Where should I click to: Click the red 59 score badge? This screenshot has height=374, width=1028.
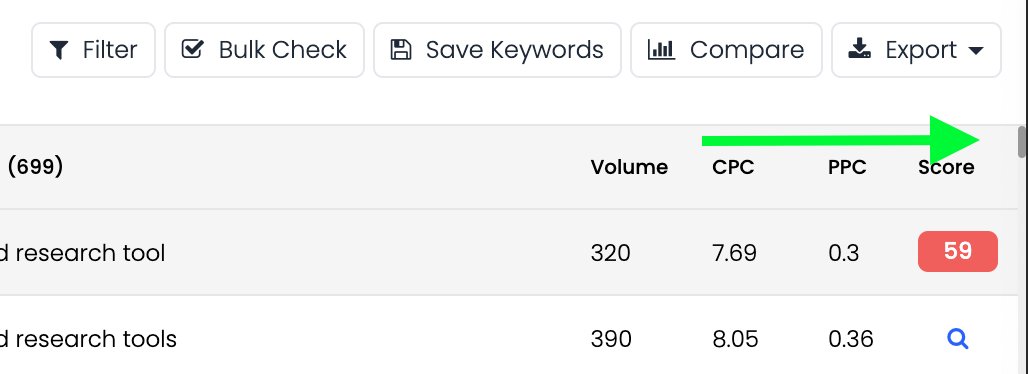[x=958, y=251]
